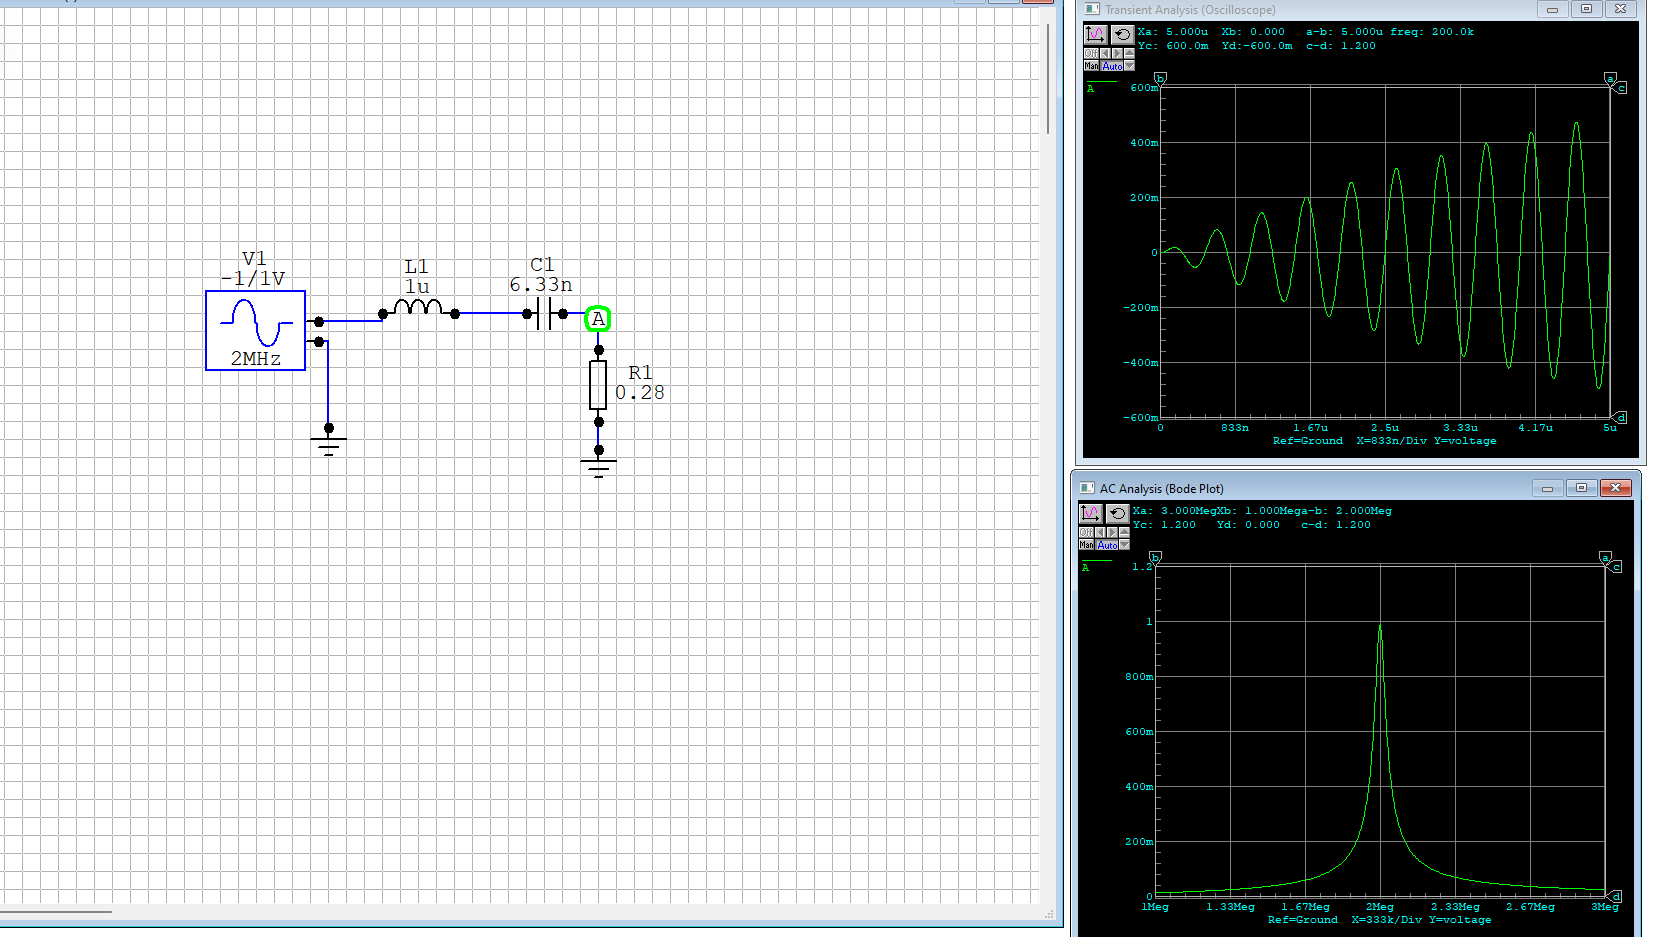Image resolution: width=1665 pixels, height=937 pixels.
Task: Click the up arrow in the Transient Analysis toolbar
Action: pyautogui.click(x=1129, y=53)
